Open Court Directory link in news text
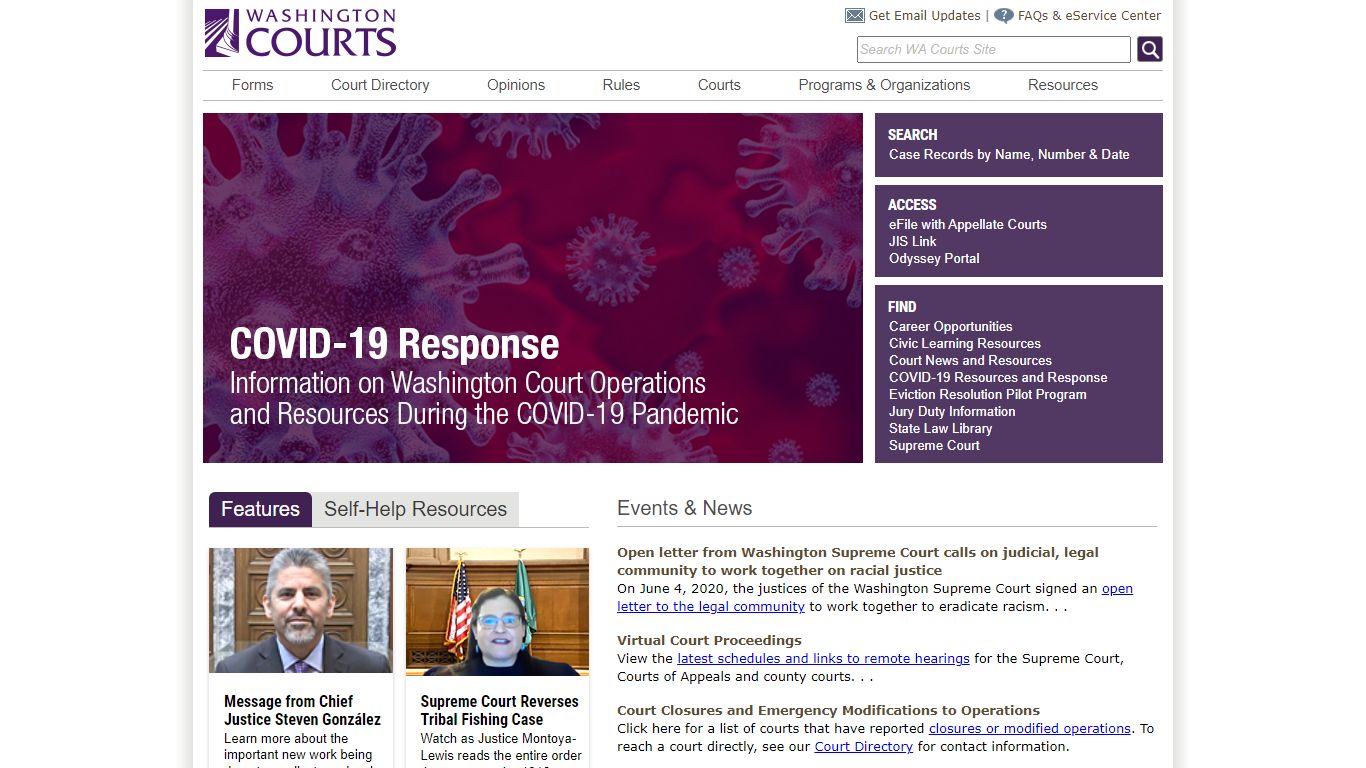Screen dimensions: 1366x768 tap(864, 747)
